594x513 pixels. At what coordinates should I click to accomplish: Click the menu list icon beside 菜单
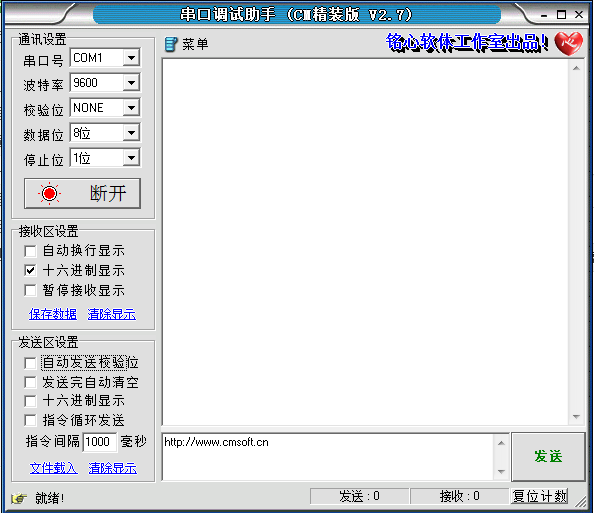171,44
